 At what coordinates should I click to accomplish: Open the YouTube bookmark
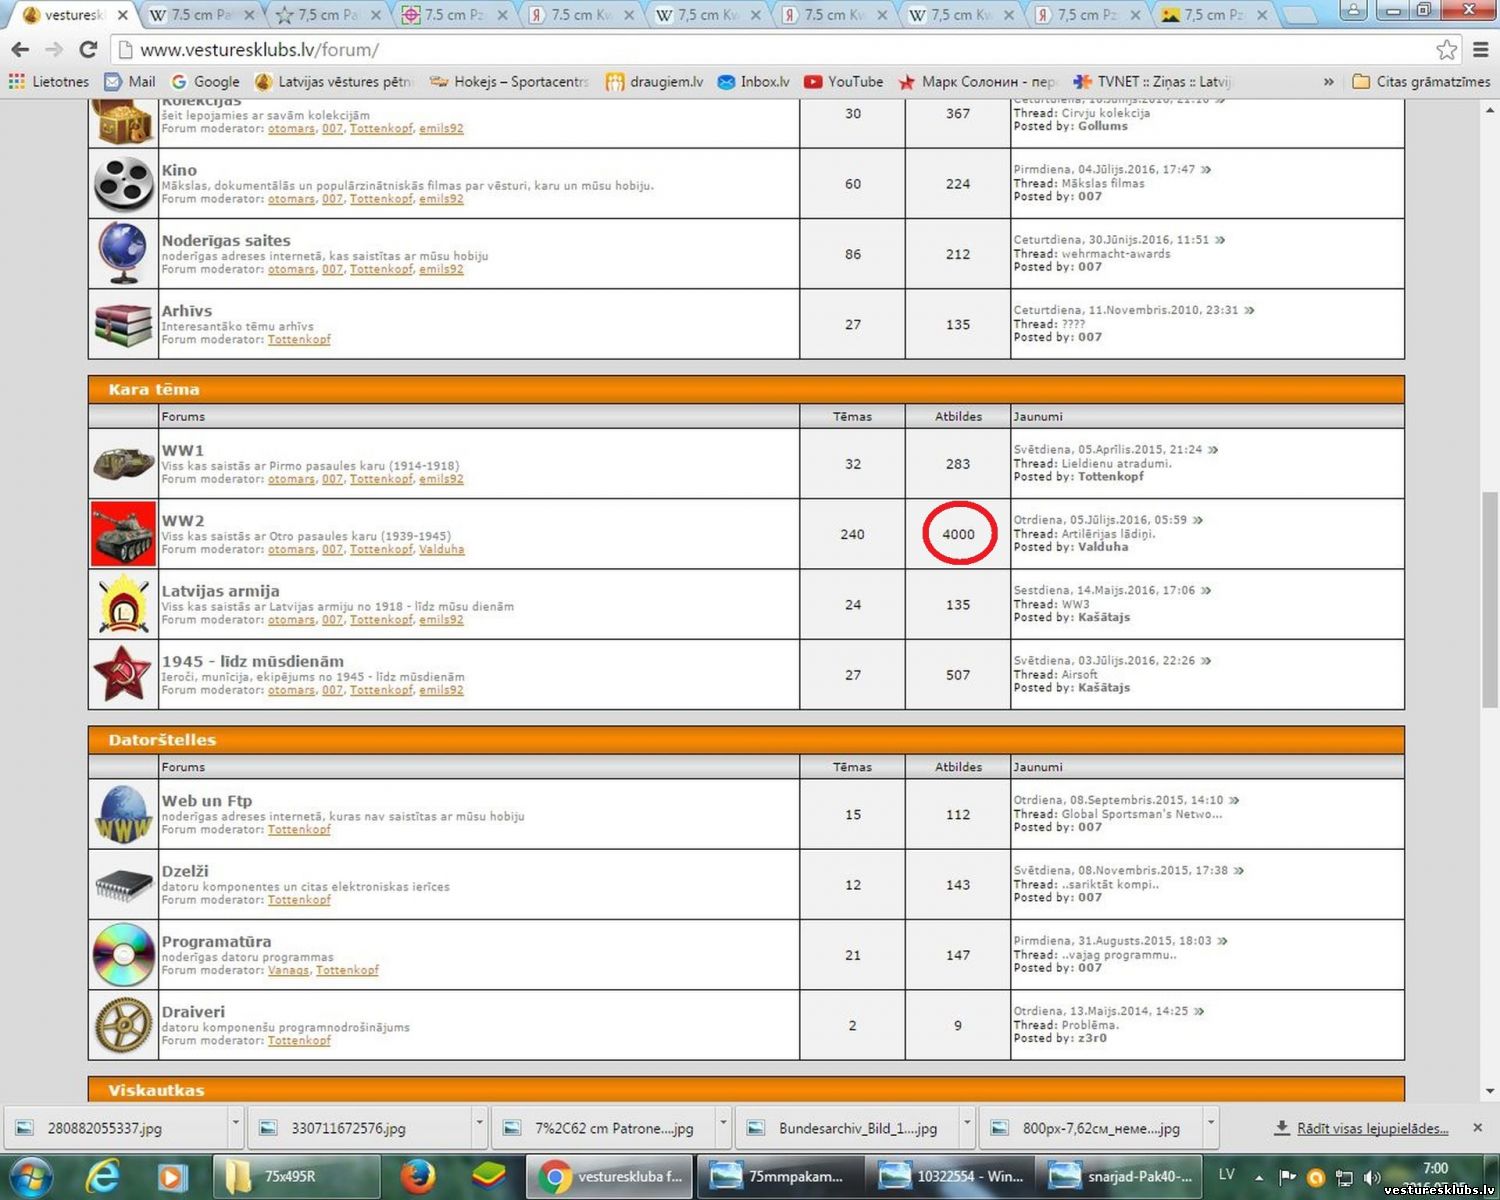pos(844,82)
